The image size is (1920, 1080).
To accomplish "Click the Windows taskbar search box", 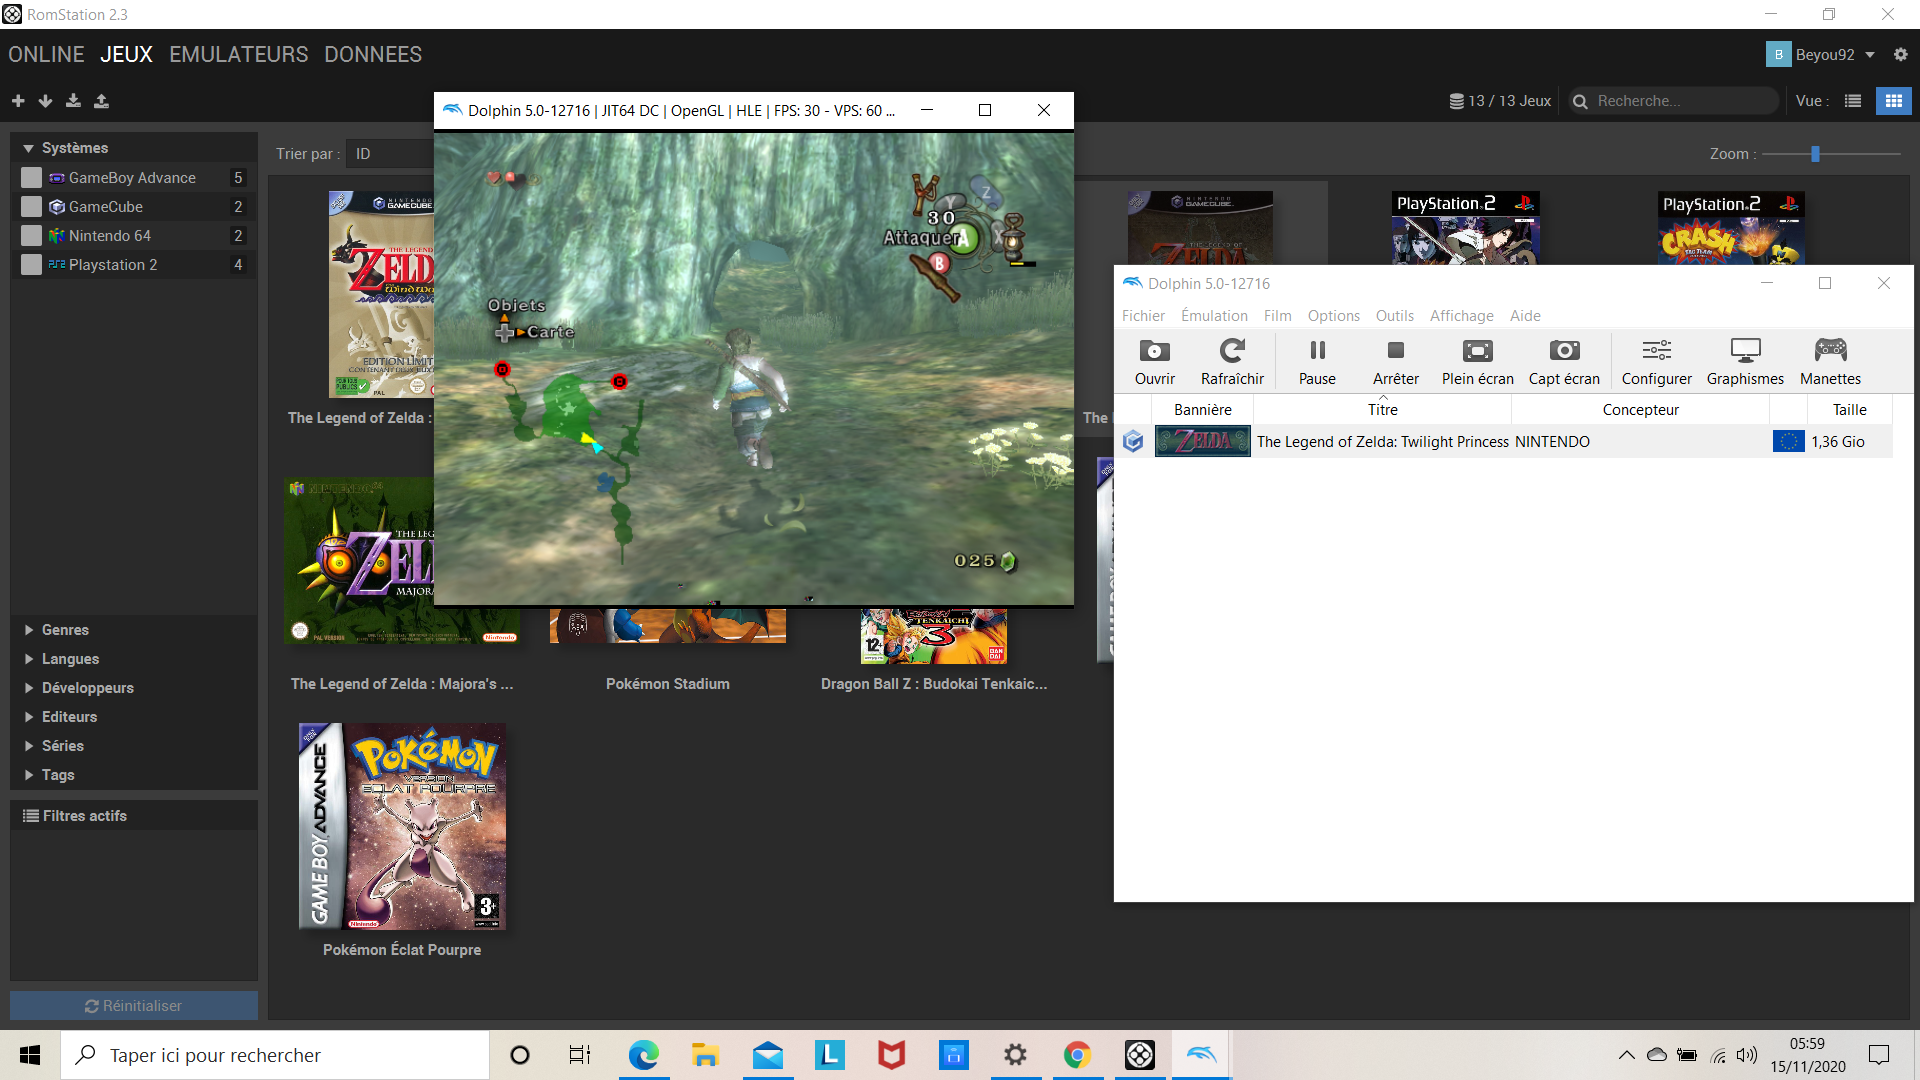I will pyautogui.click(x=275, y=1055).
